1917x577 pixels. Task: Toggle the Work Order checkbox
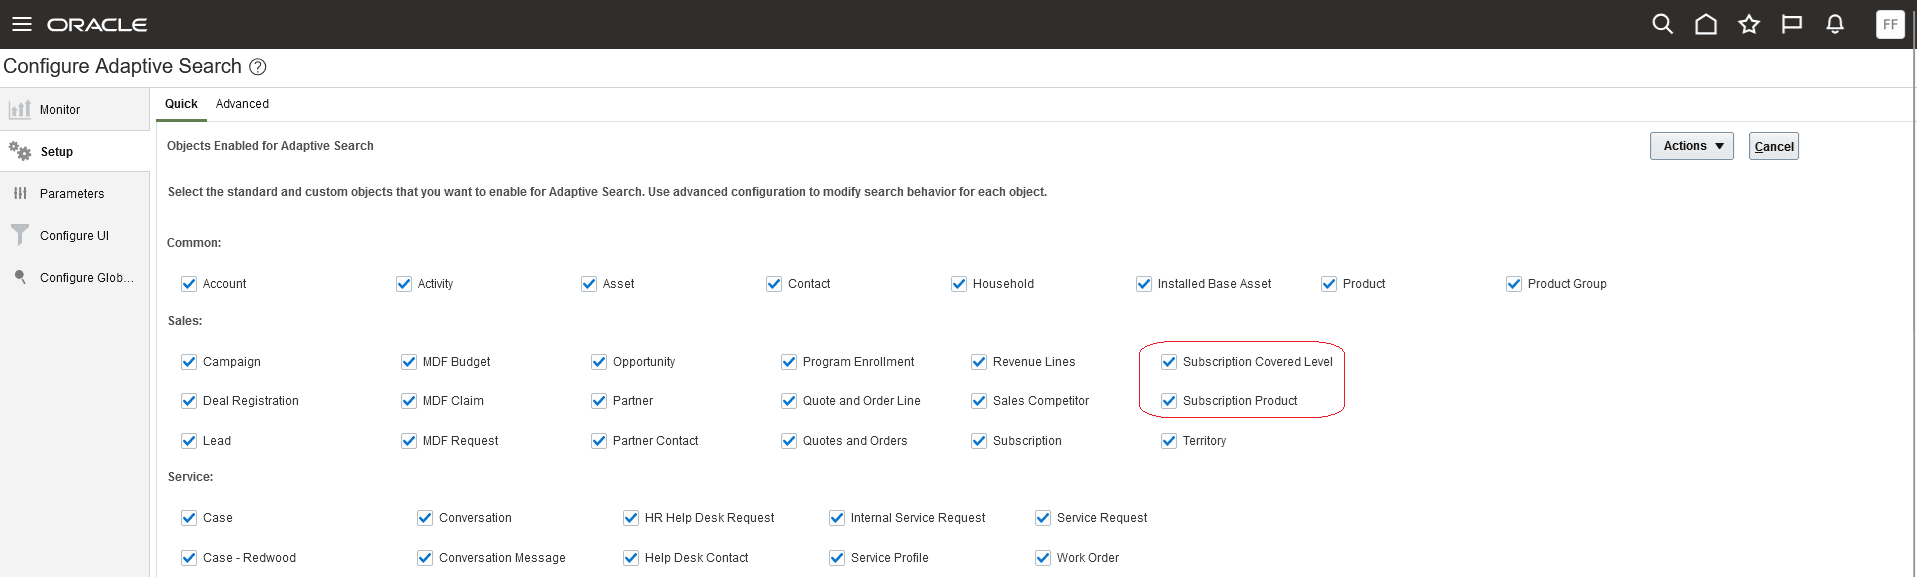1043,558
